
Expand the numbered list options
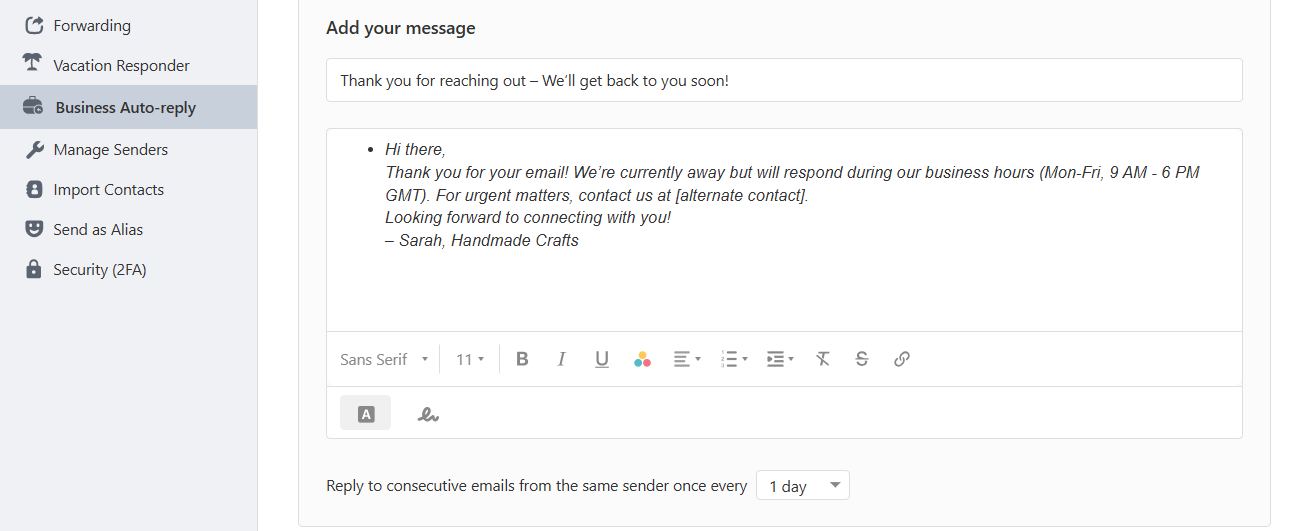(734, 359)
